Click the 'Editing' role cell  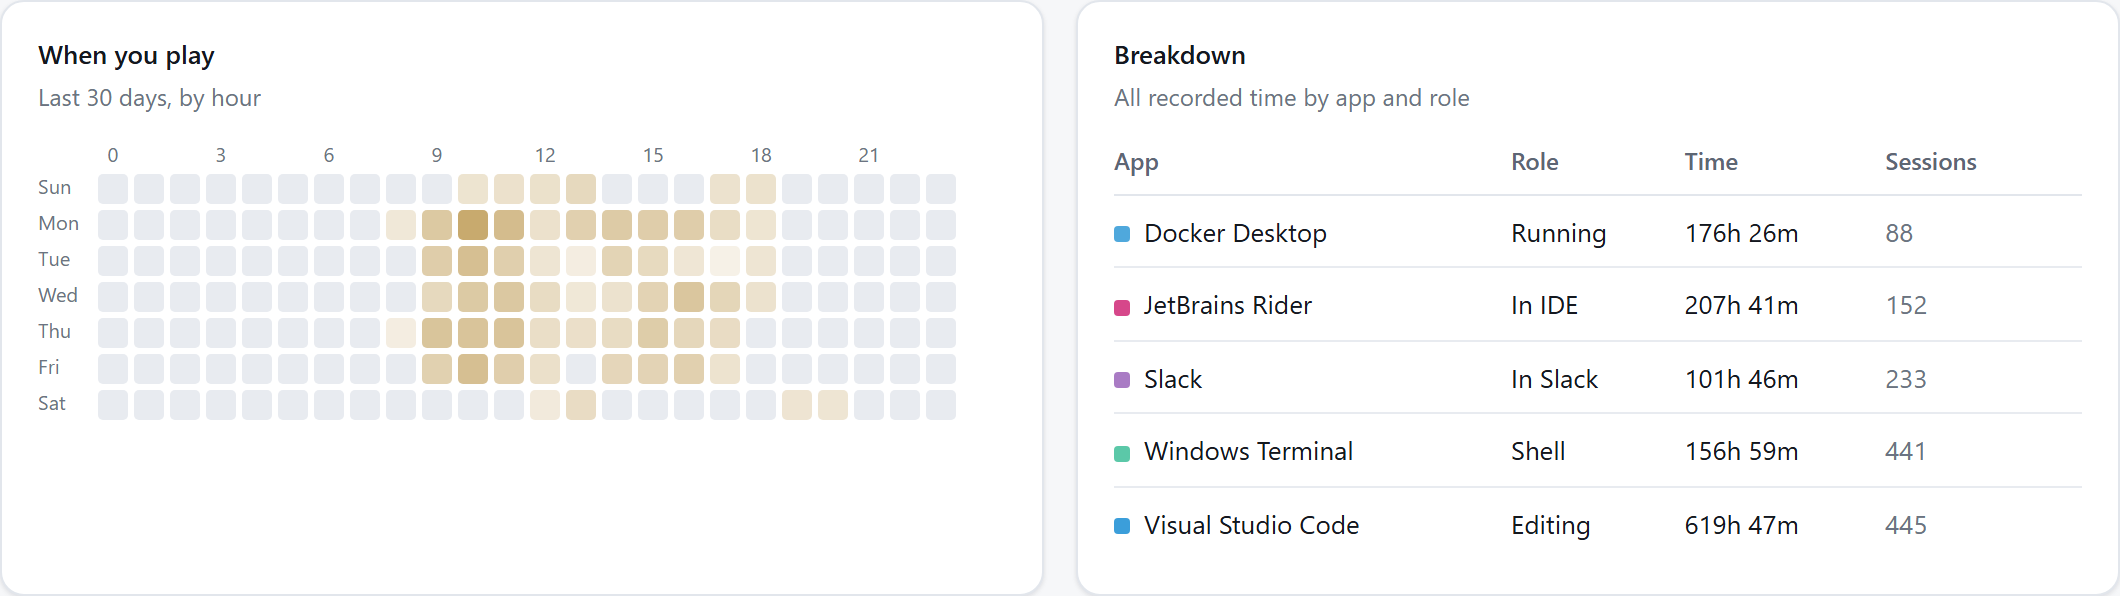pyautogui.click(x=1550, y=525)
